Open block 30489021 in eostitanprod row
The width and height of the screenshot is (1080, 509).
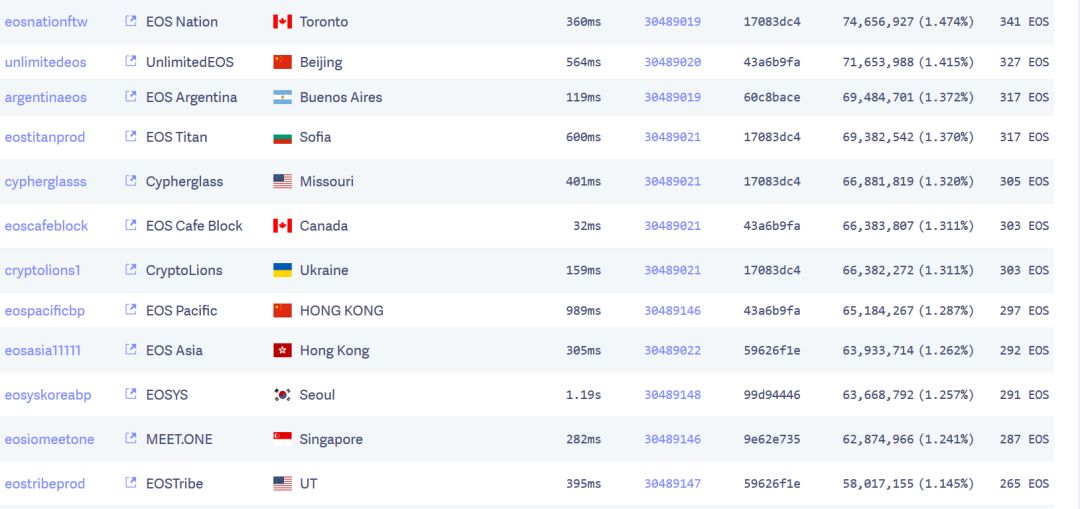672,137
